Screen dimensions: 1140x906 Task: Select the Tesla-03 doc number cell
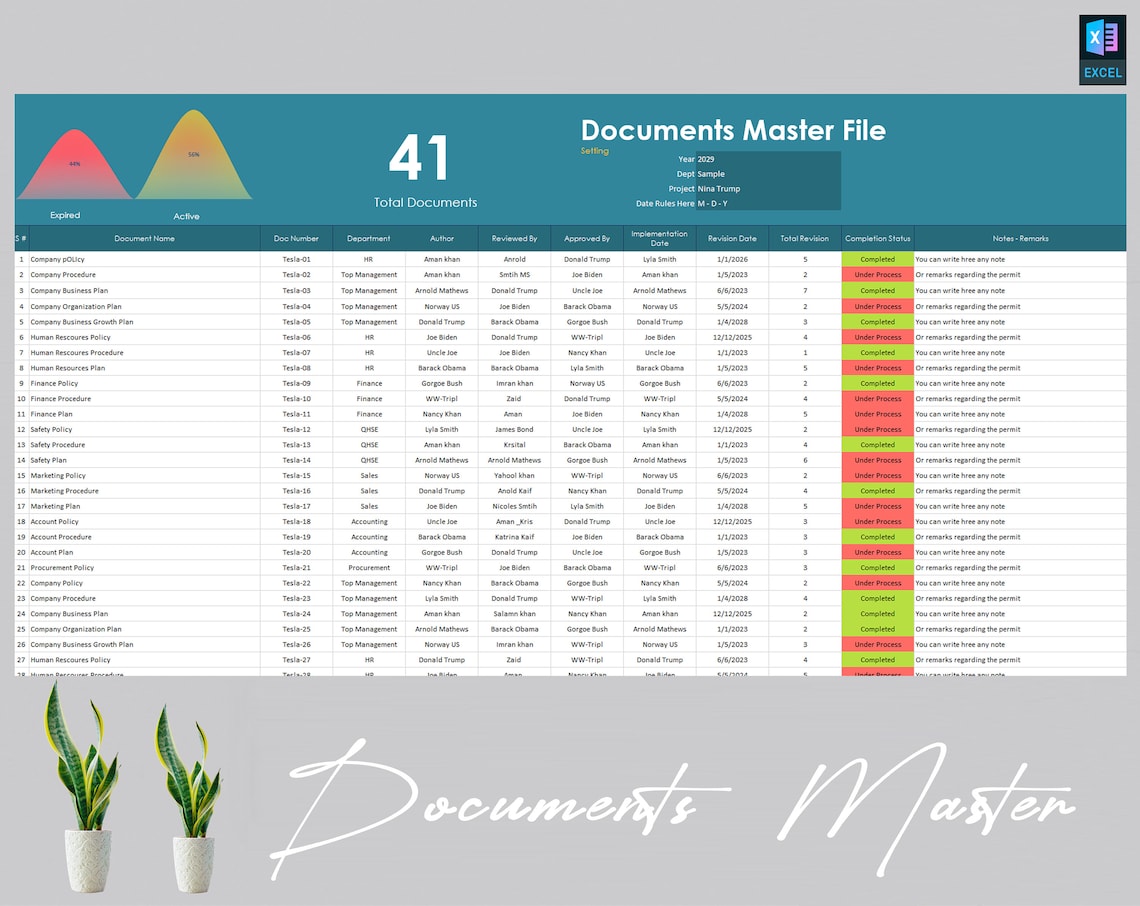click(x=296, y=291)
